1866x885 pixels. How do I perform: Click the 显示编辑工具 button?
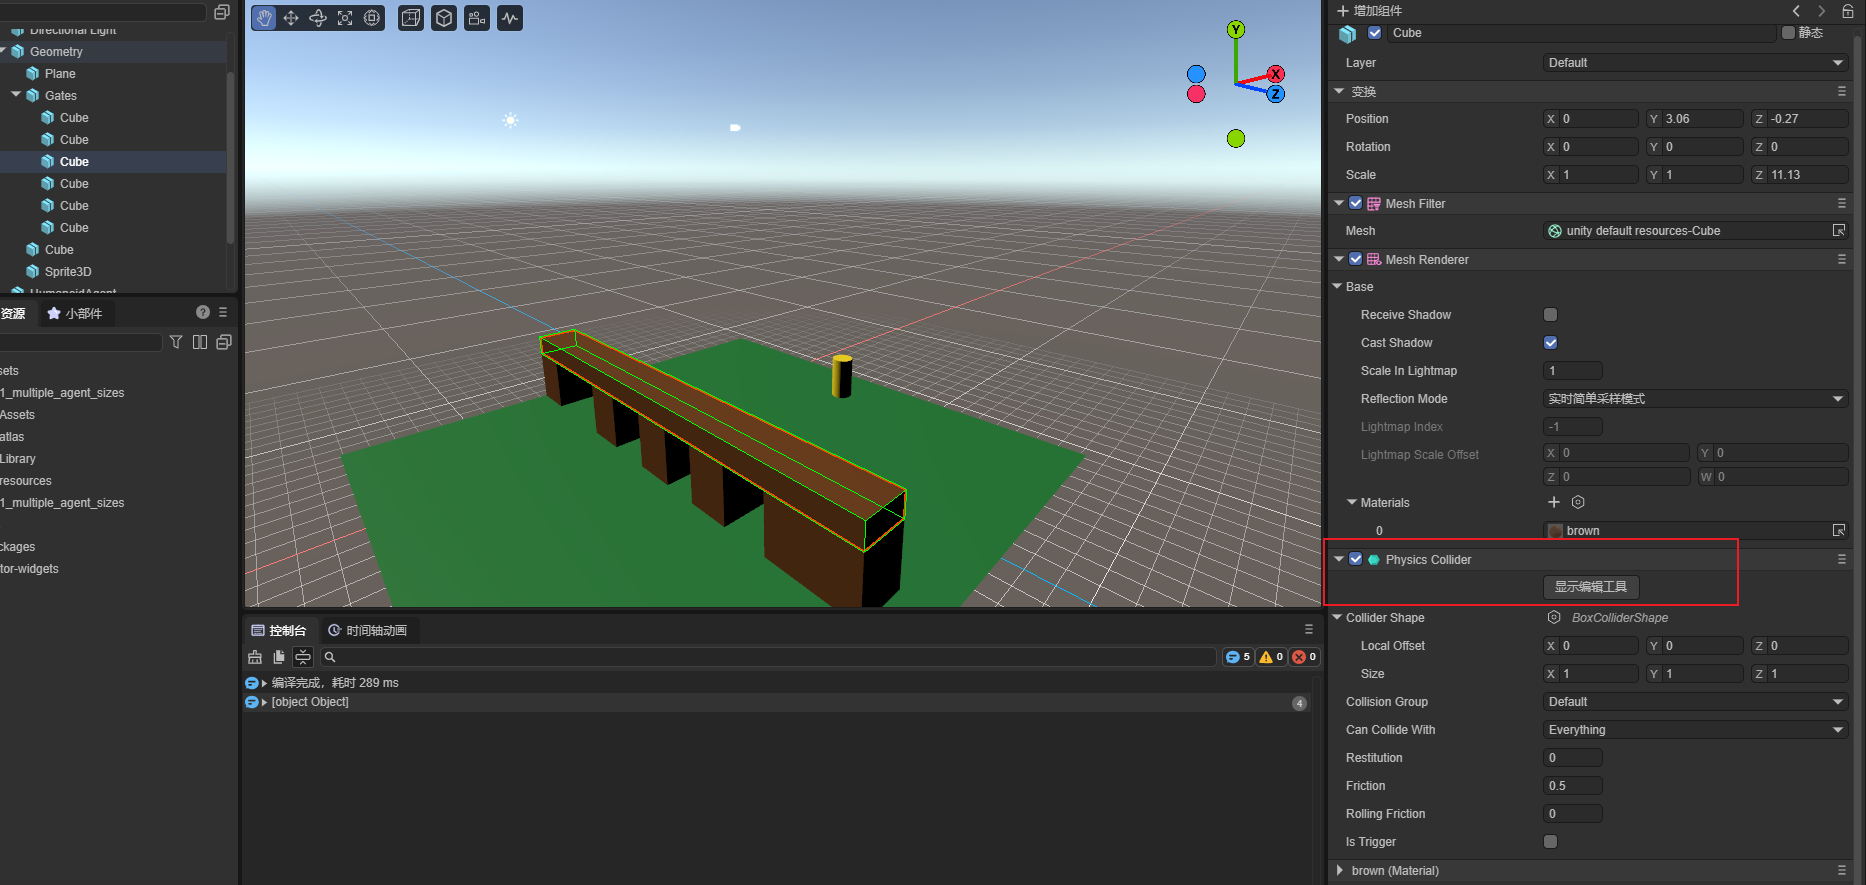point(1590,587)
